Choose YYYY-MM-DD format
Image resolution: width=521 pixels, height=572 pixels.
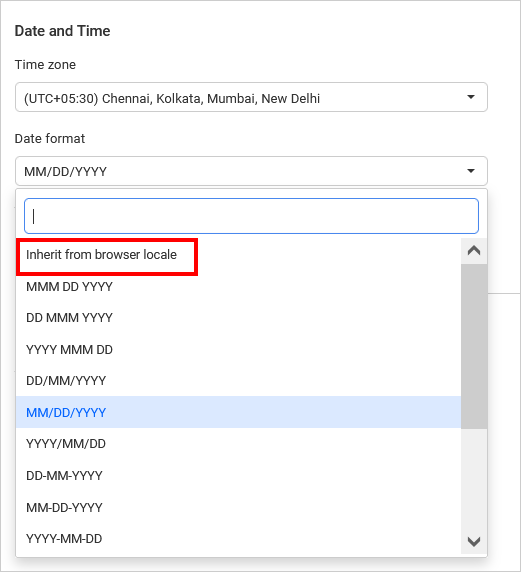coord(238,539)
